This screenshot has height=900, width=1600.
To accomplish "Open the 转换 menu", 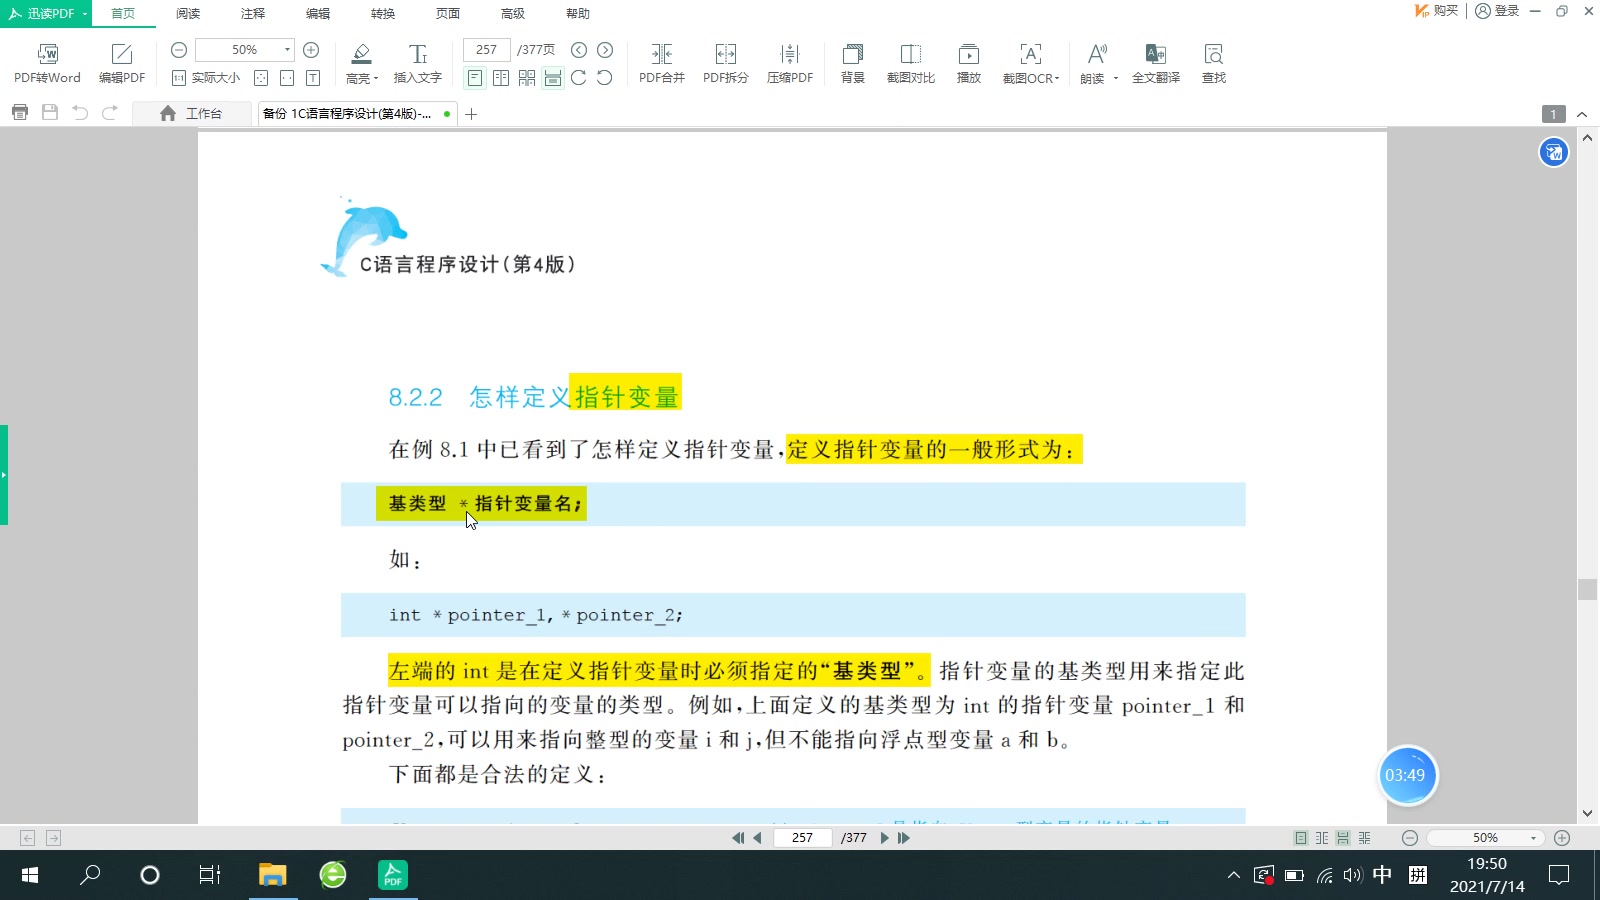I will (381, 13).
